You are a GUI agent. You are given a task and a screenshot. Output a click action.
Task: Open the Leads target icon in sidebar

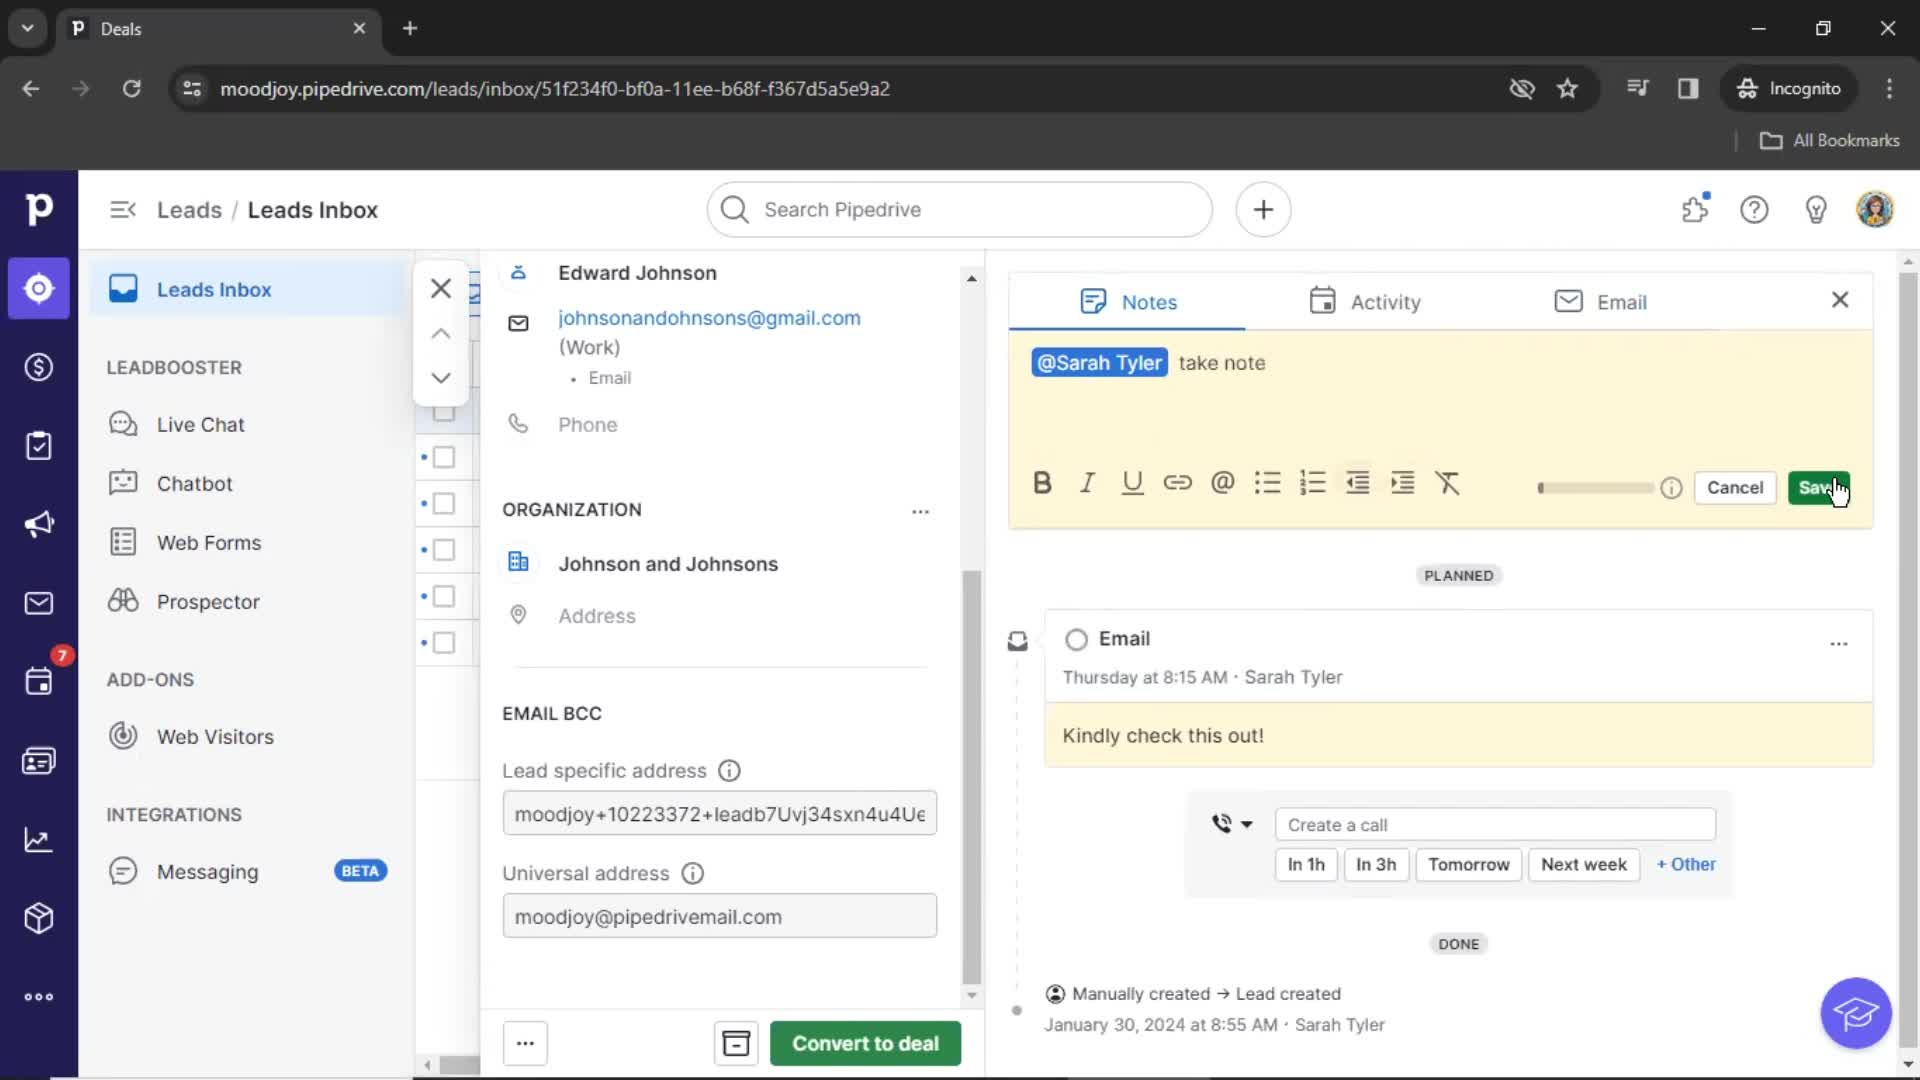point(39,288)
